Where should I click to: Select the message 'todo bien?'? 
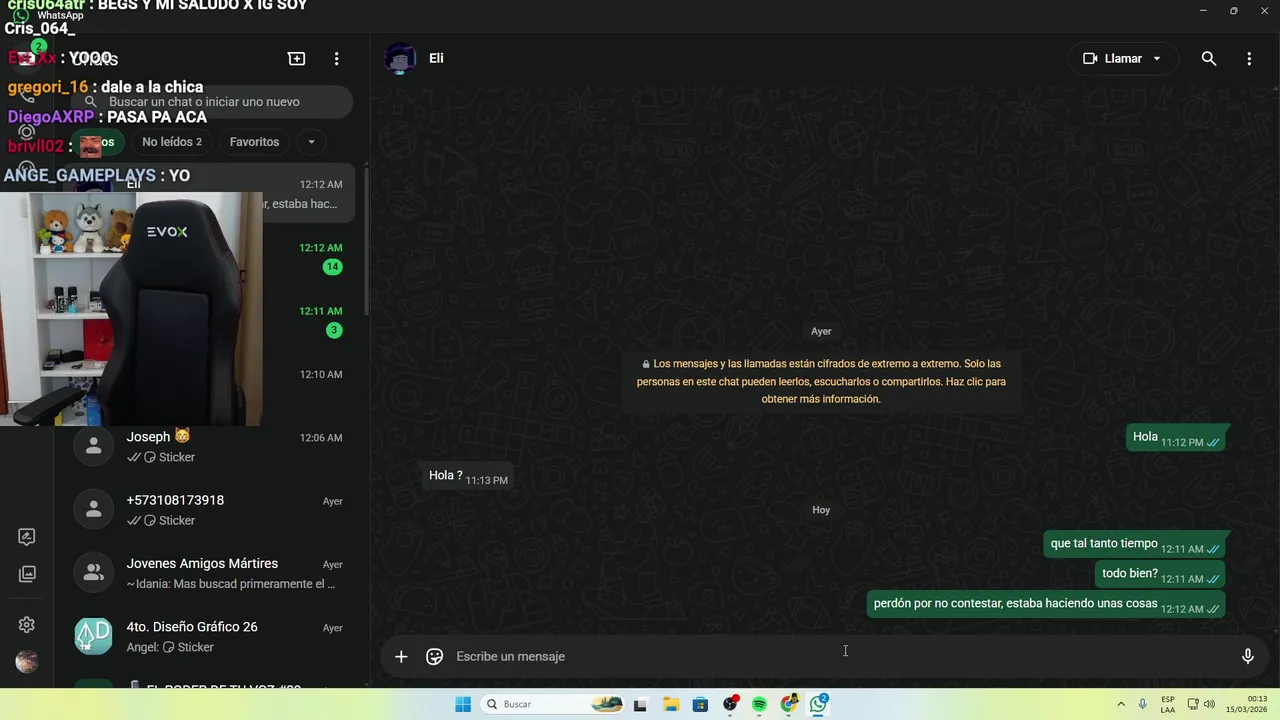(x=1160, y=574)
